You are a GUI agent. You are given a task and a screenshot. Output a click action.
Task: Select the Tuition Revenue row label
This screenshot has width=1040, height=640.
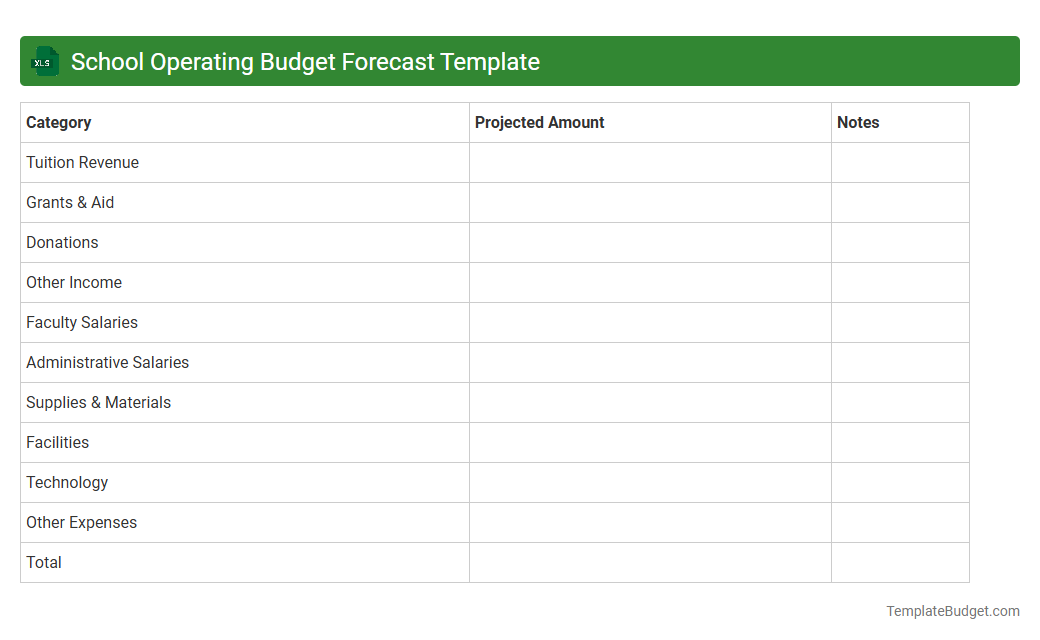pos(83,162)
